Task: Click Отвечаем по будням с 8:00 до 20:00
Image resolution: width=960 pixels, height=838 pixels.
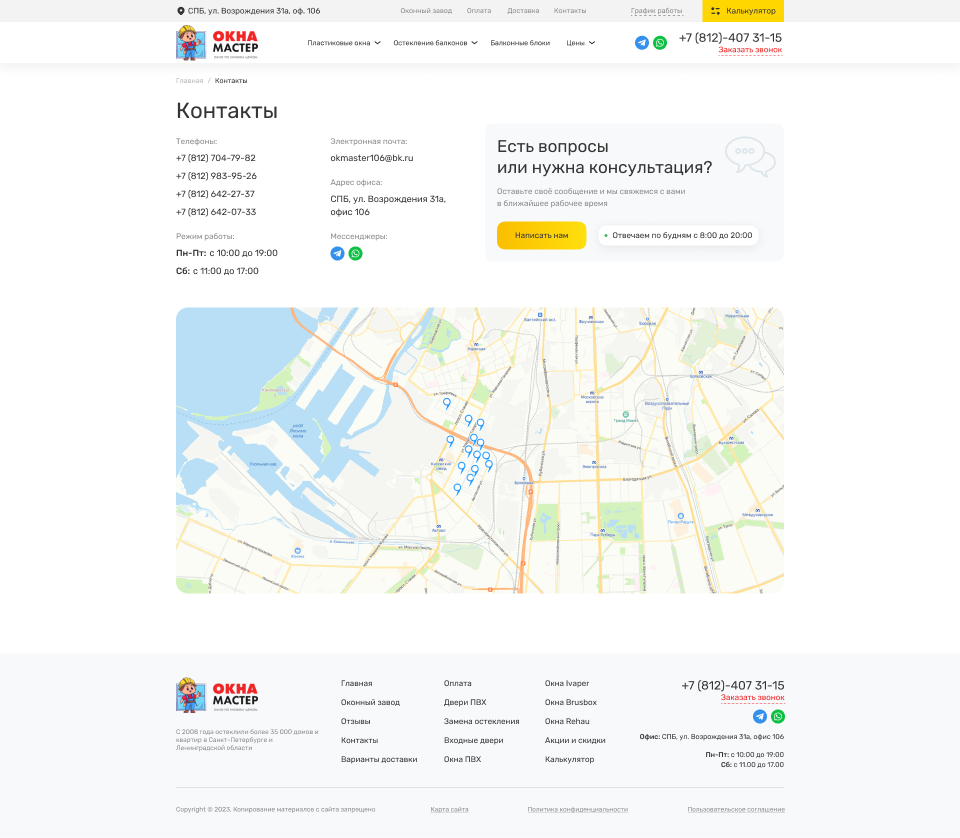Action: pos(678,235)
